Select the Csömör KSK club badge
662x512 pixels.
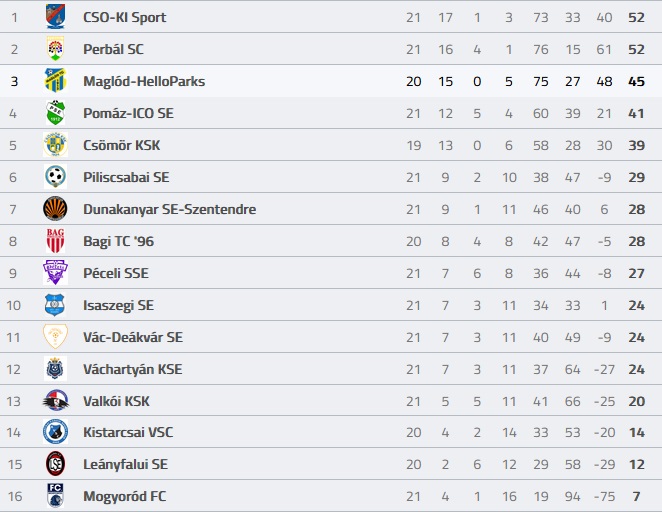[x=55, y=144]
